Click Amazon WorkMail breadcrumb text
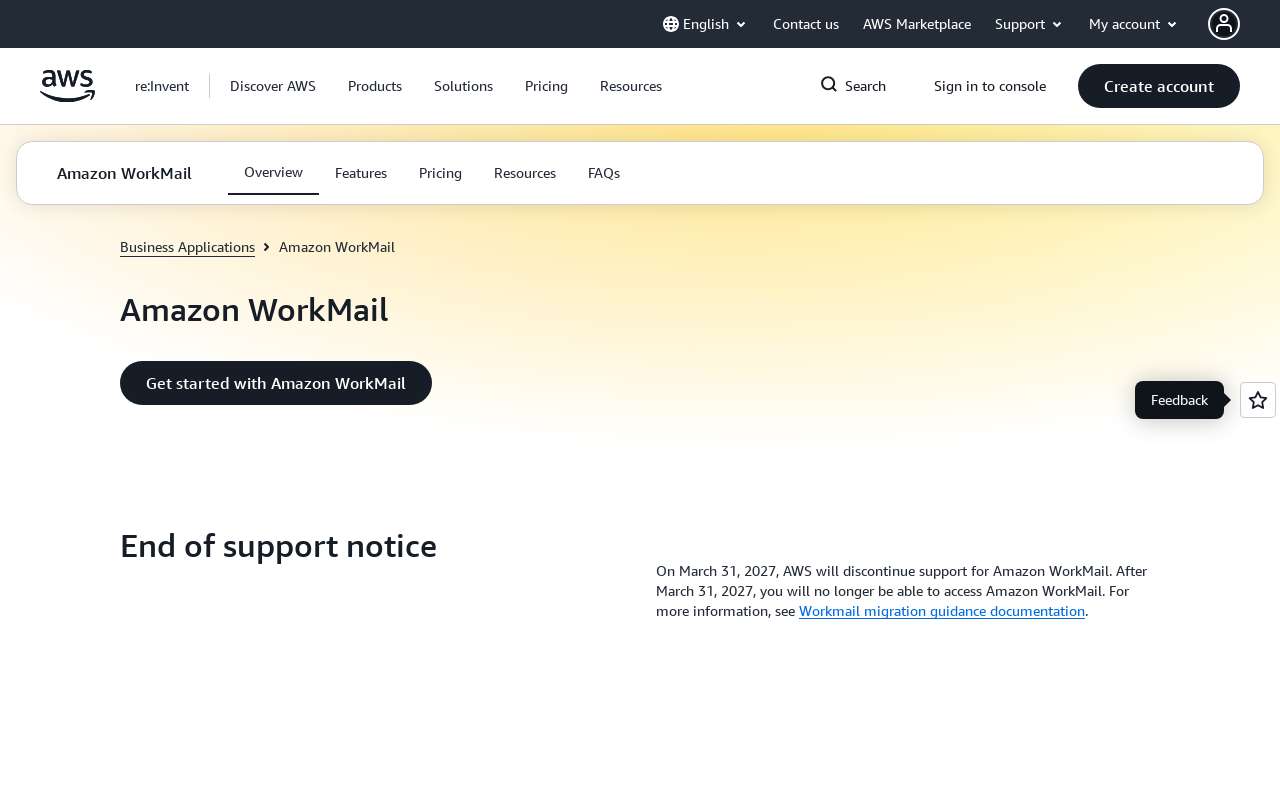The image size is (1280, 800). [337, 247]
